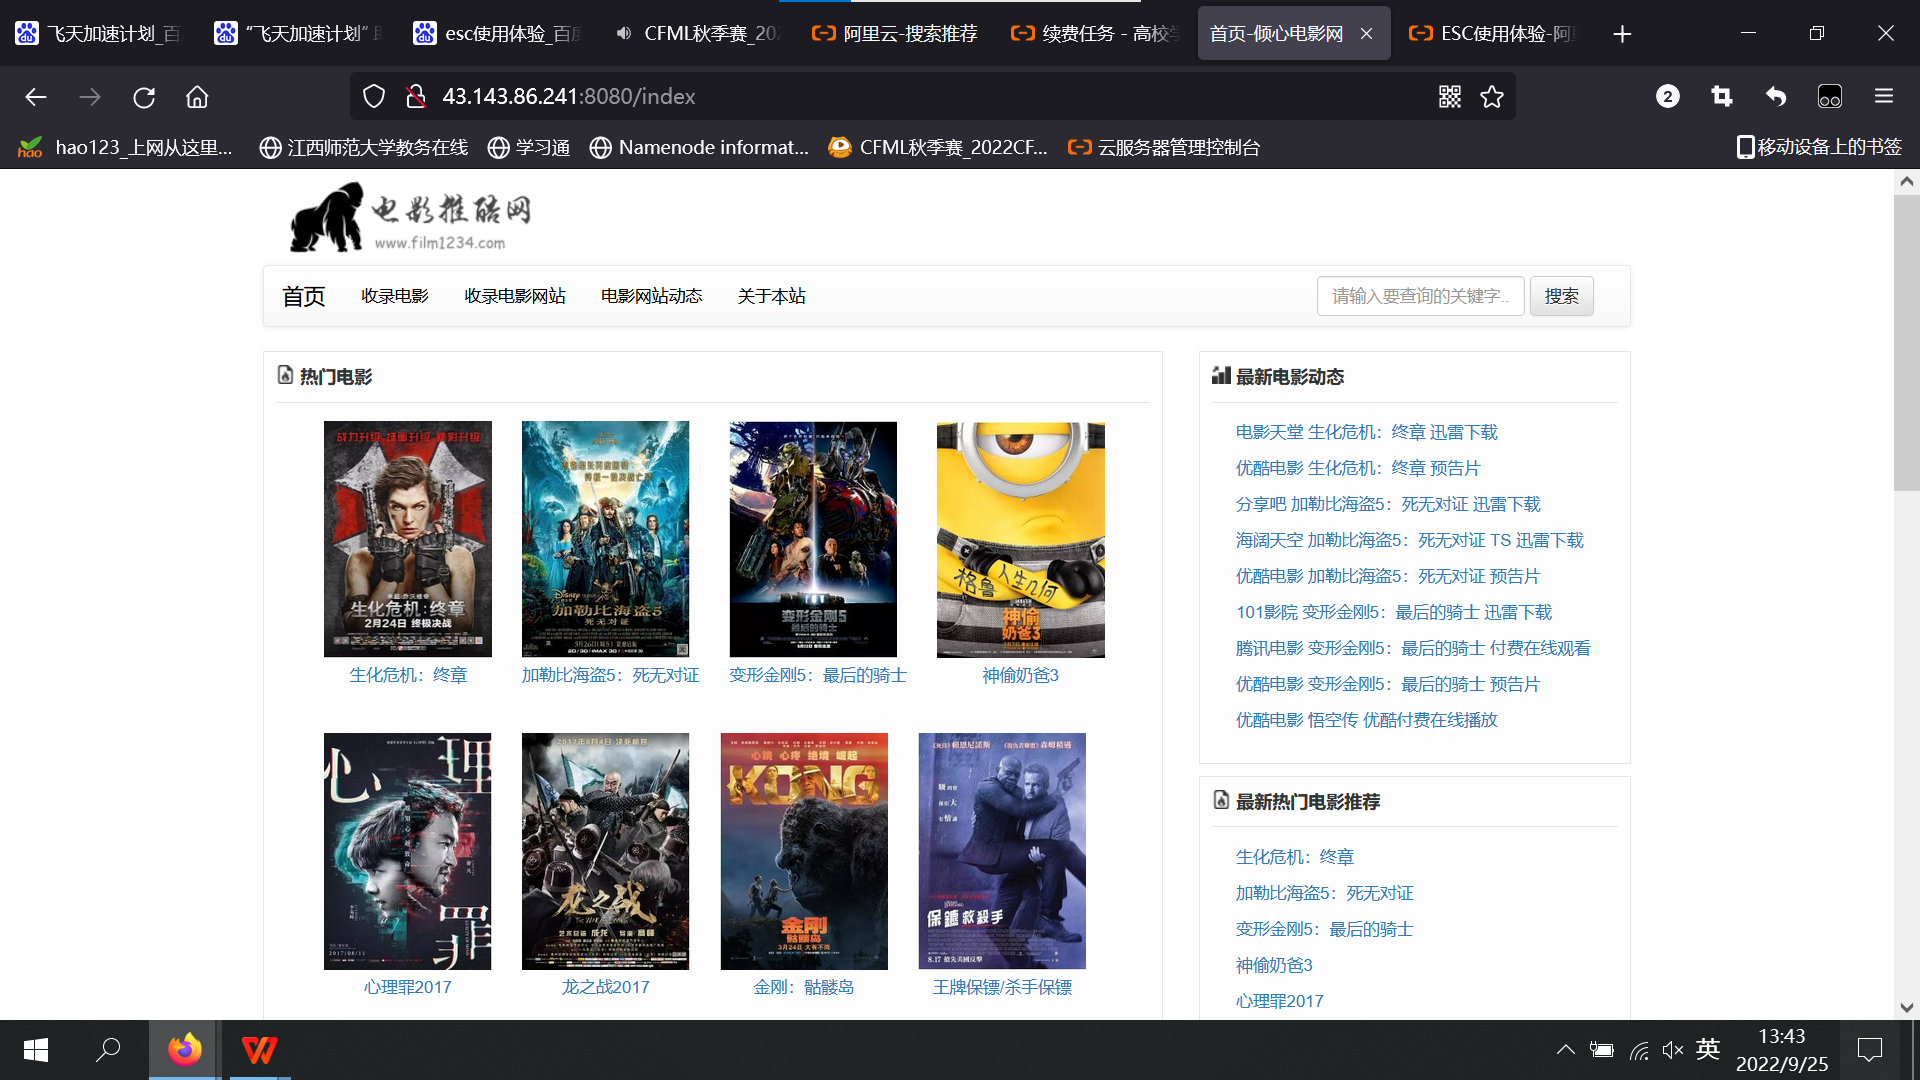Switch to the first 飞天加速计划 tab
Image resolution: width=1920 pixels, height=1080 pixels.
(100, 34)
